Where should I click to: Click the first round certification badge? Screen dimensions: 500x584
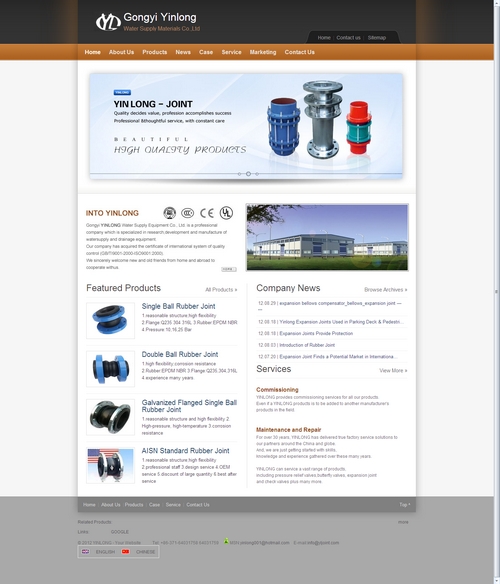[x=170, y=213]
